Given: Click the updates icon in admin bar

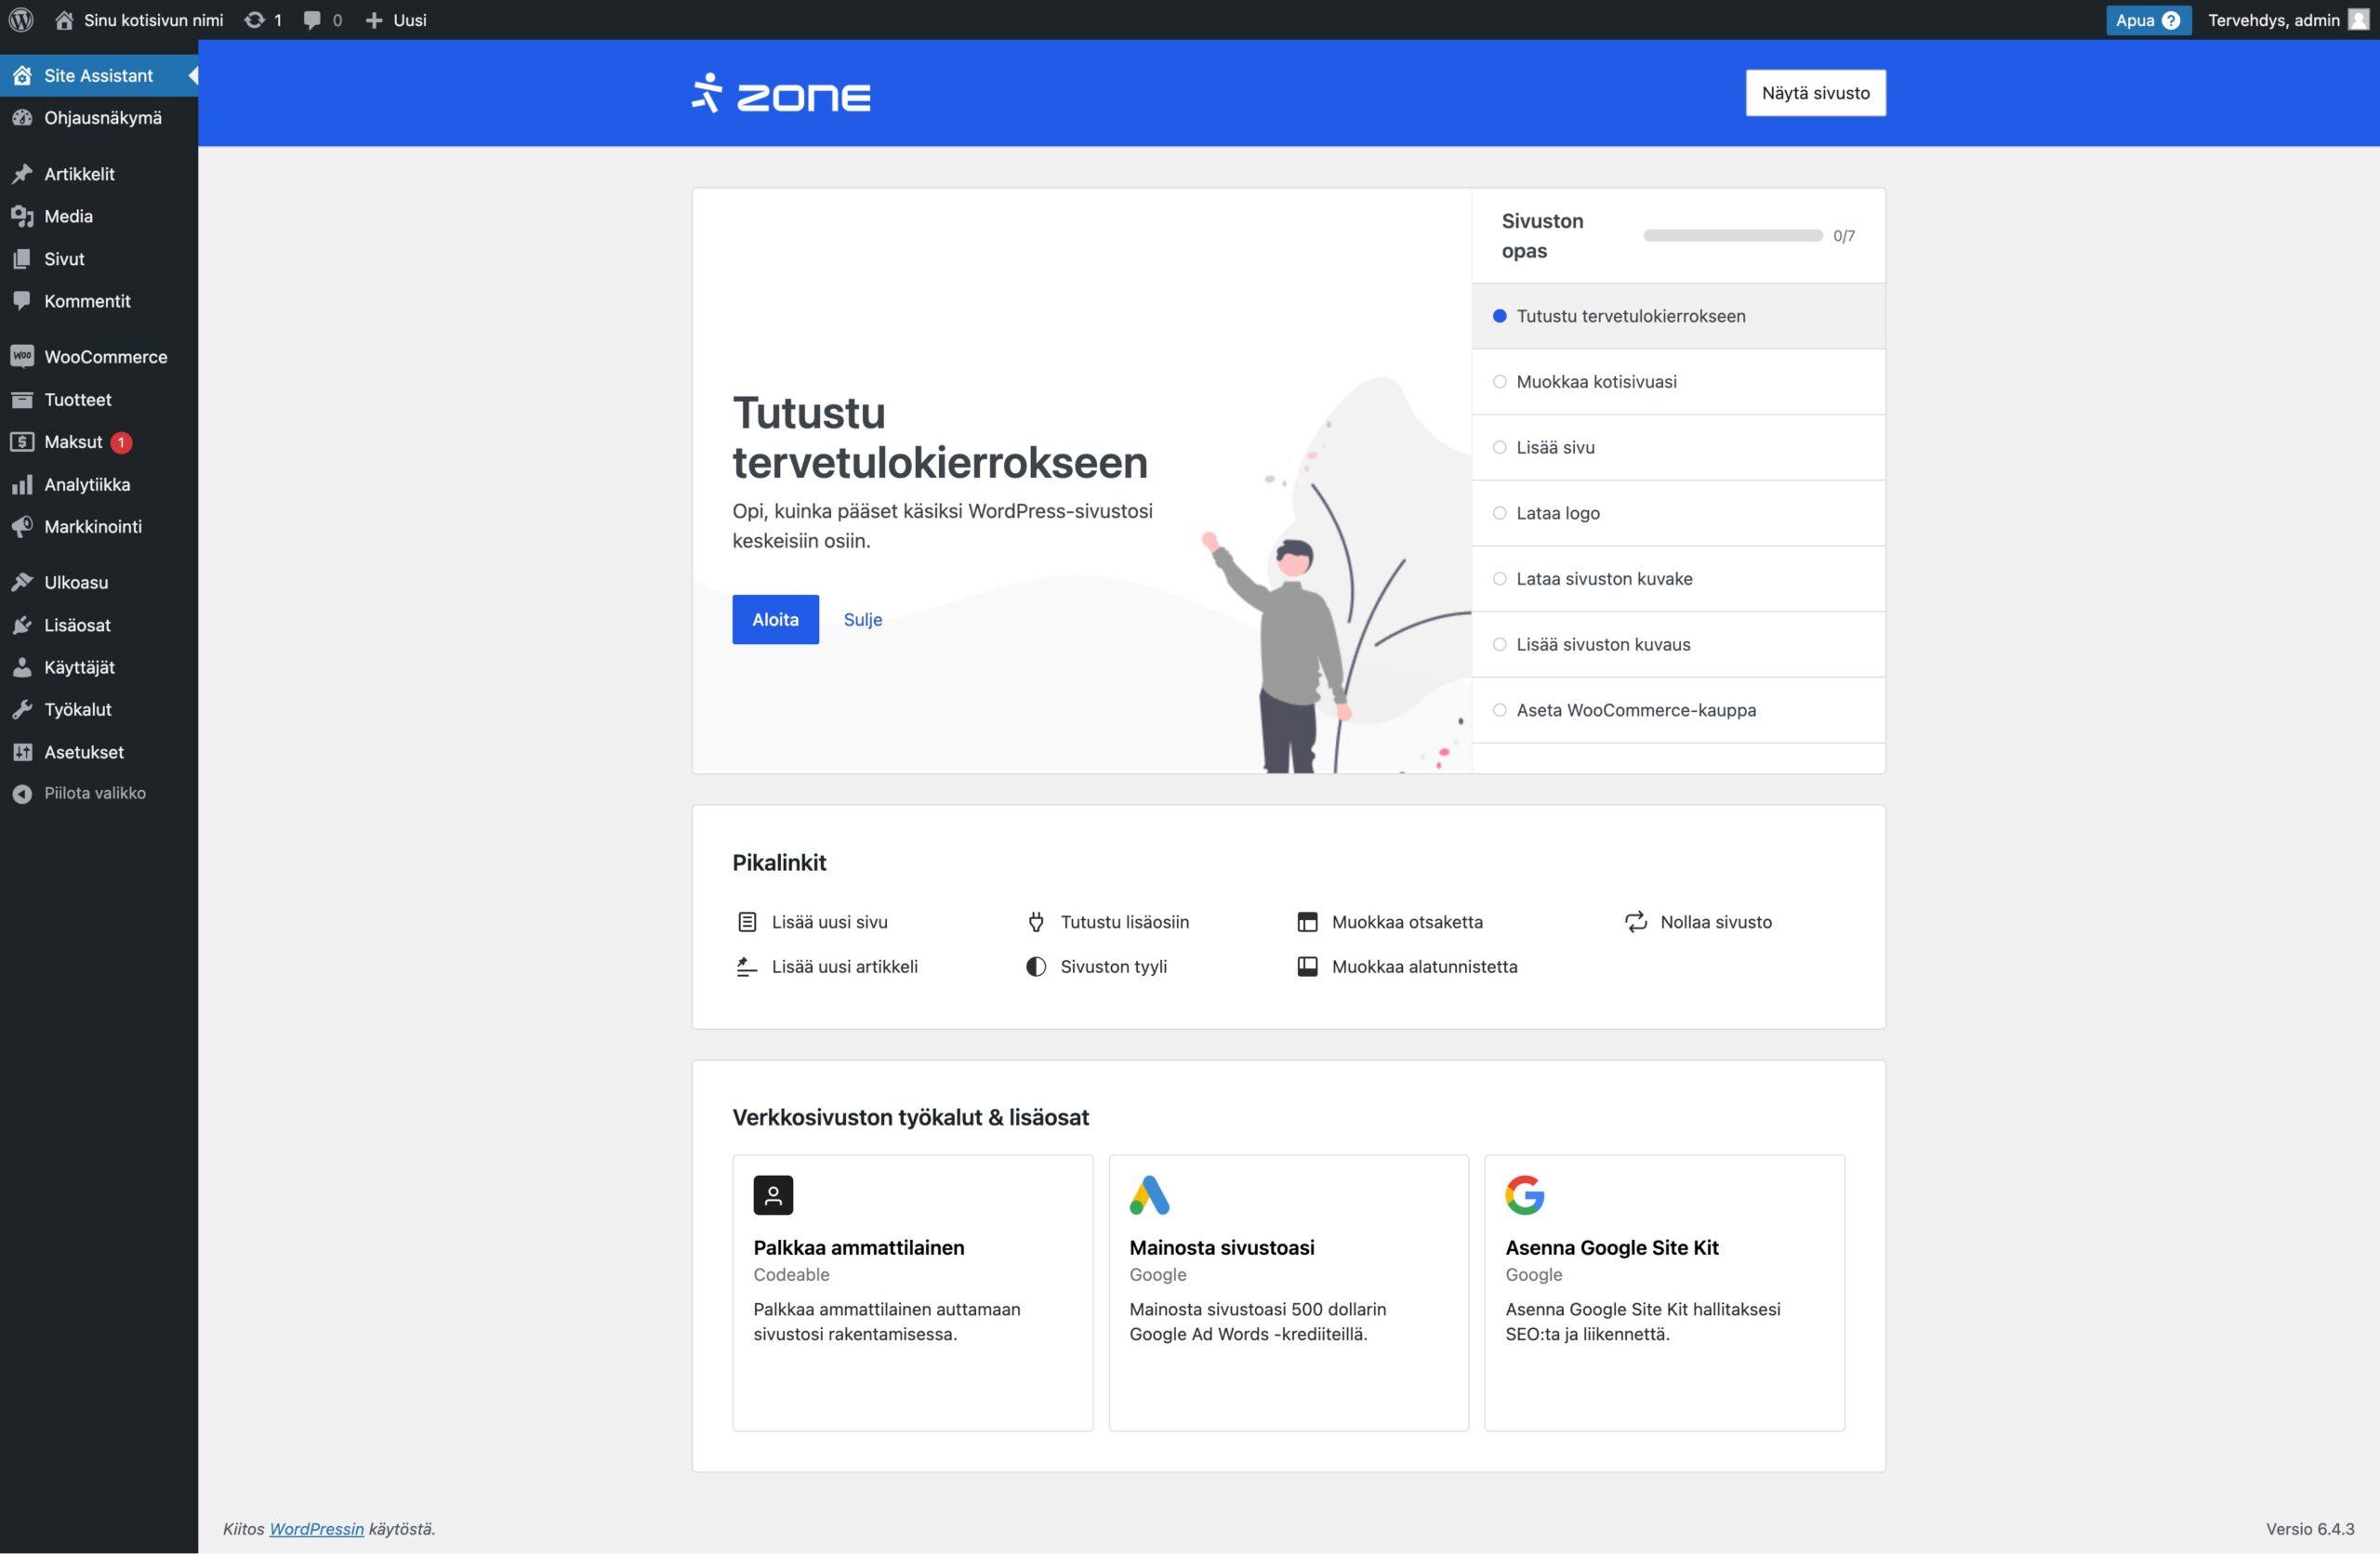Looking at the screenshot, I should [x=255, y=20].
